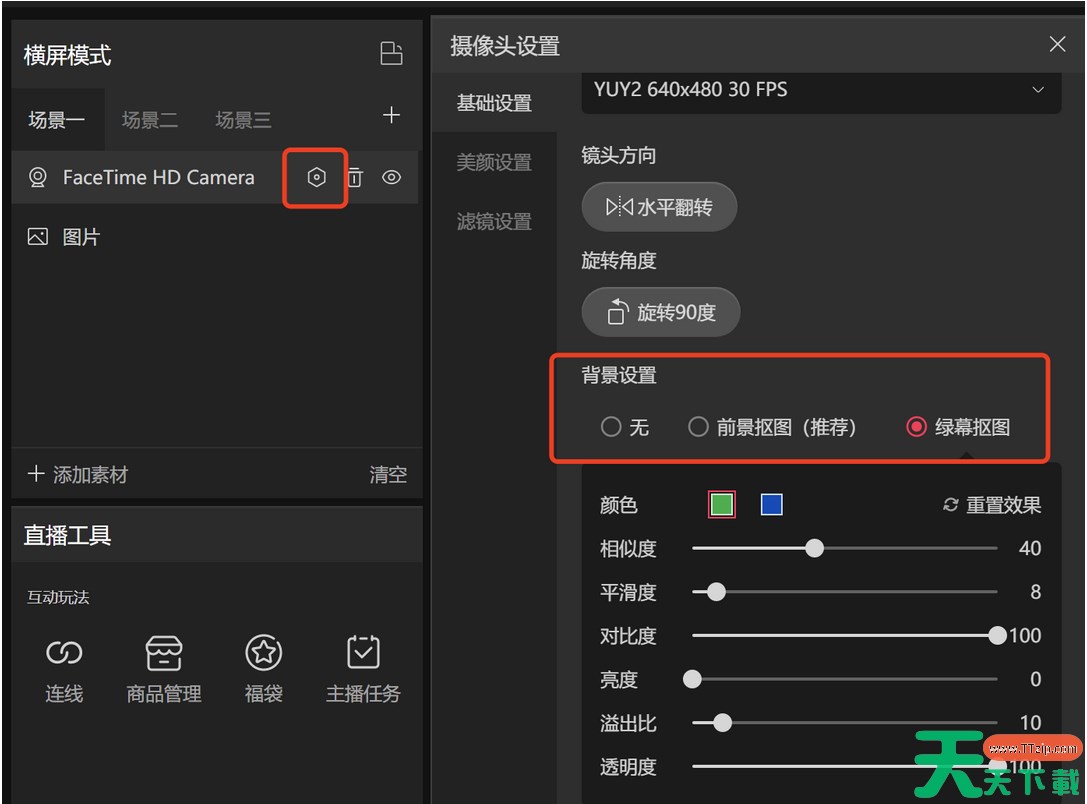Open the 主播任务 tasks tool
1087x804 pixels.
point(362,670)
